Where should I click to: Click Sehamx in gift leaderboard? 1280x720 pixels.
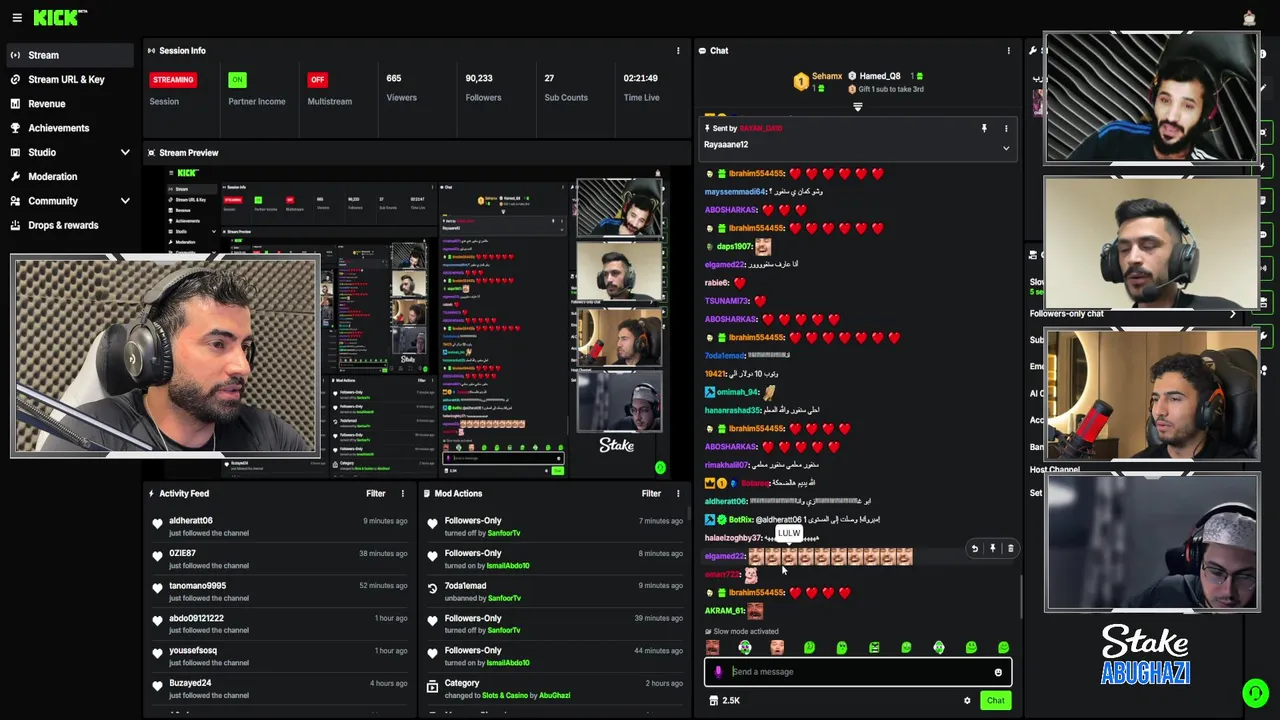pyautogui.click(x=827, y=76)
